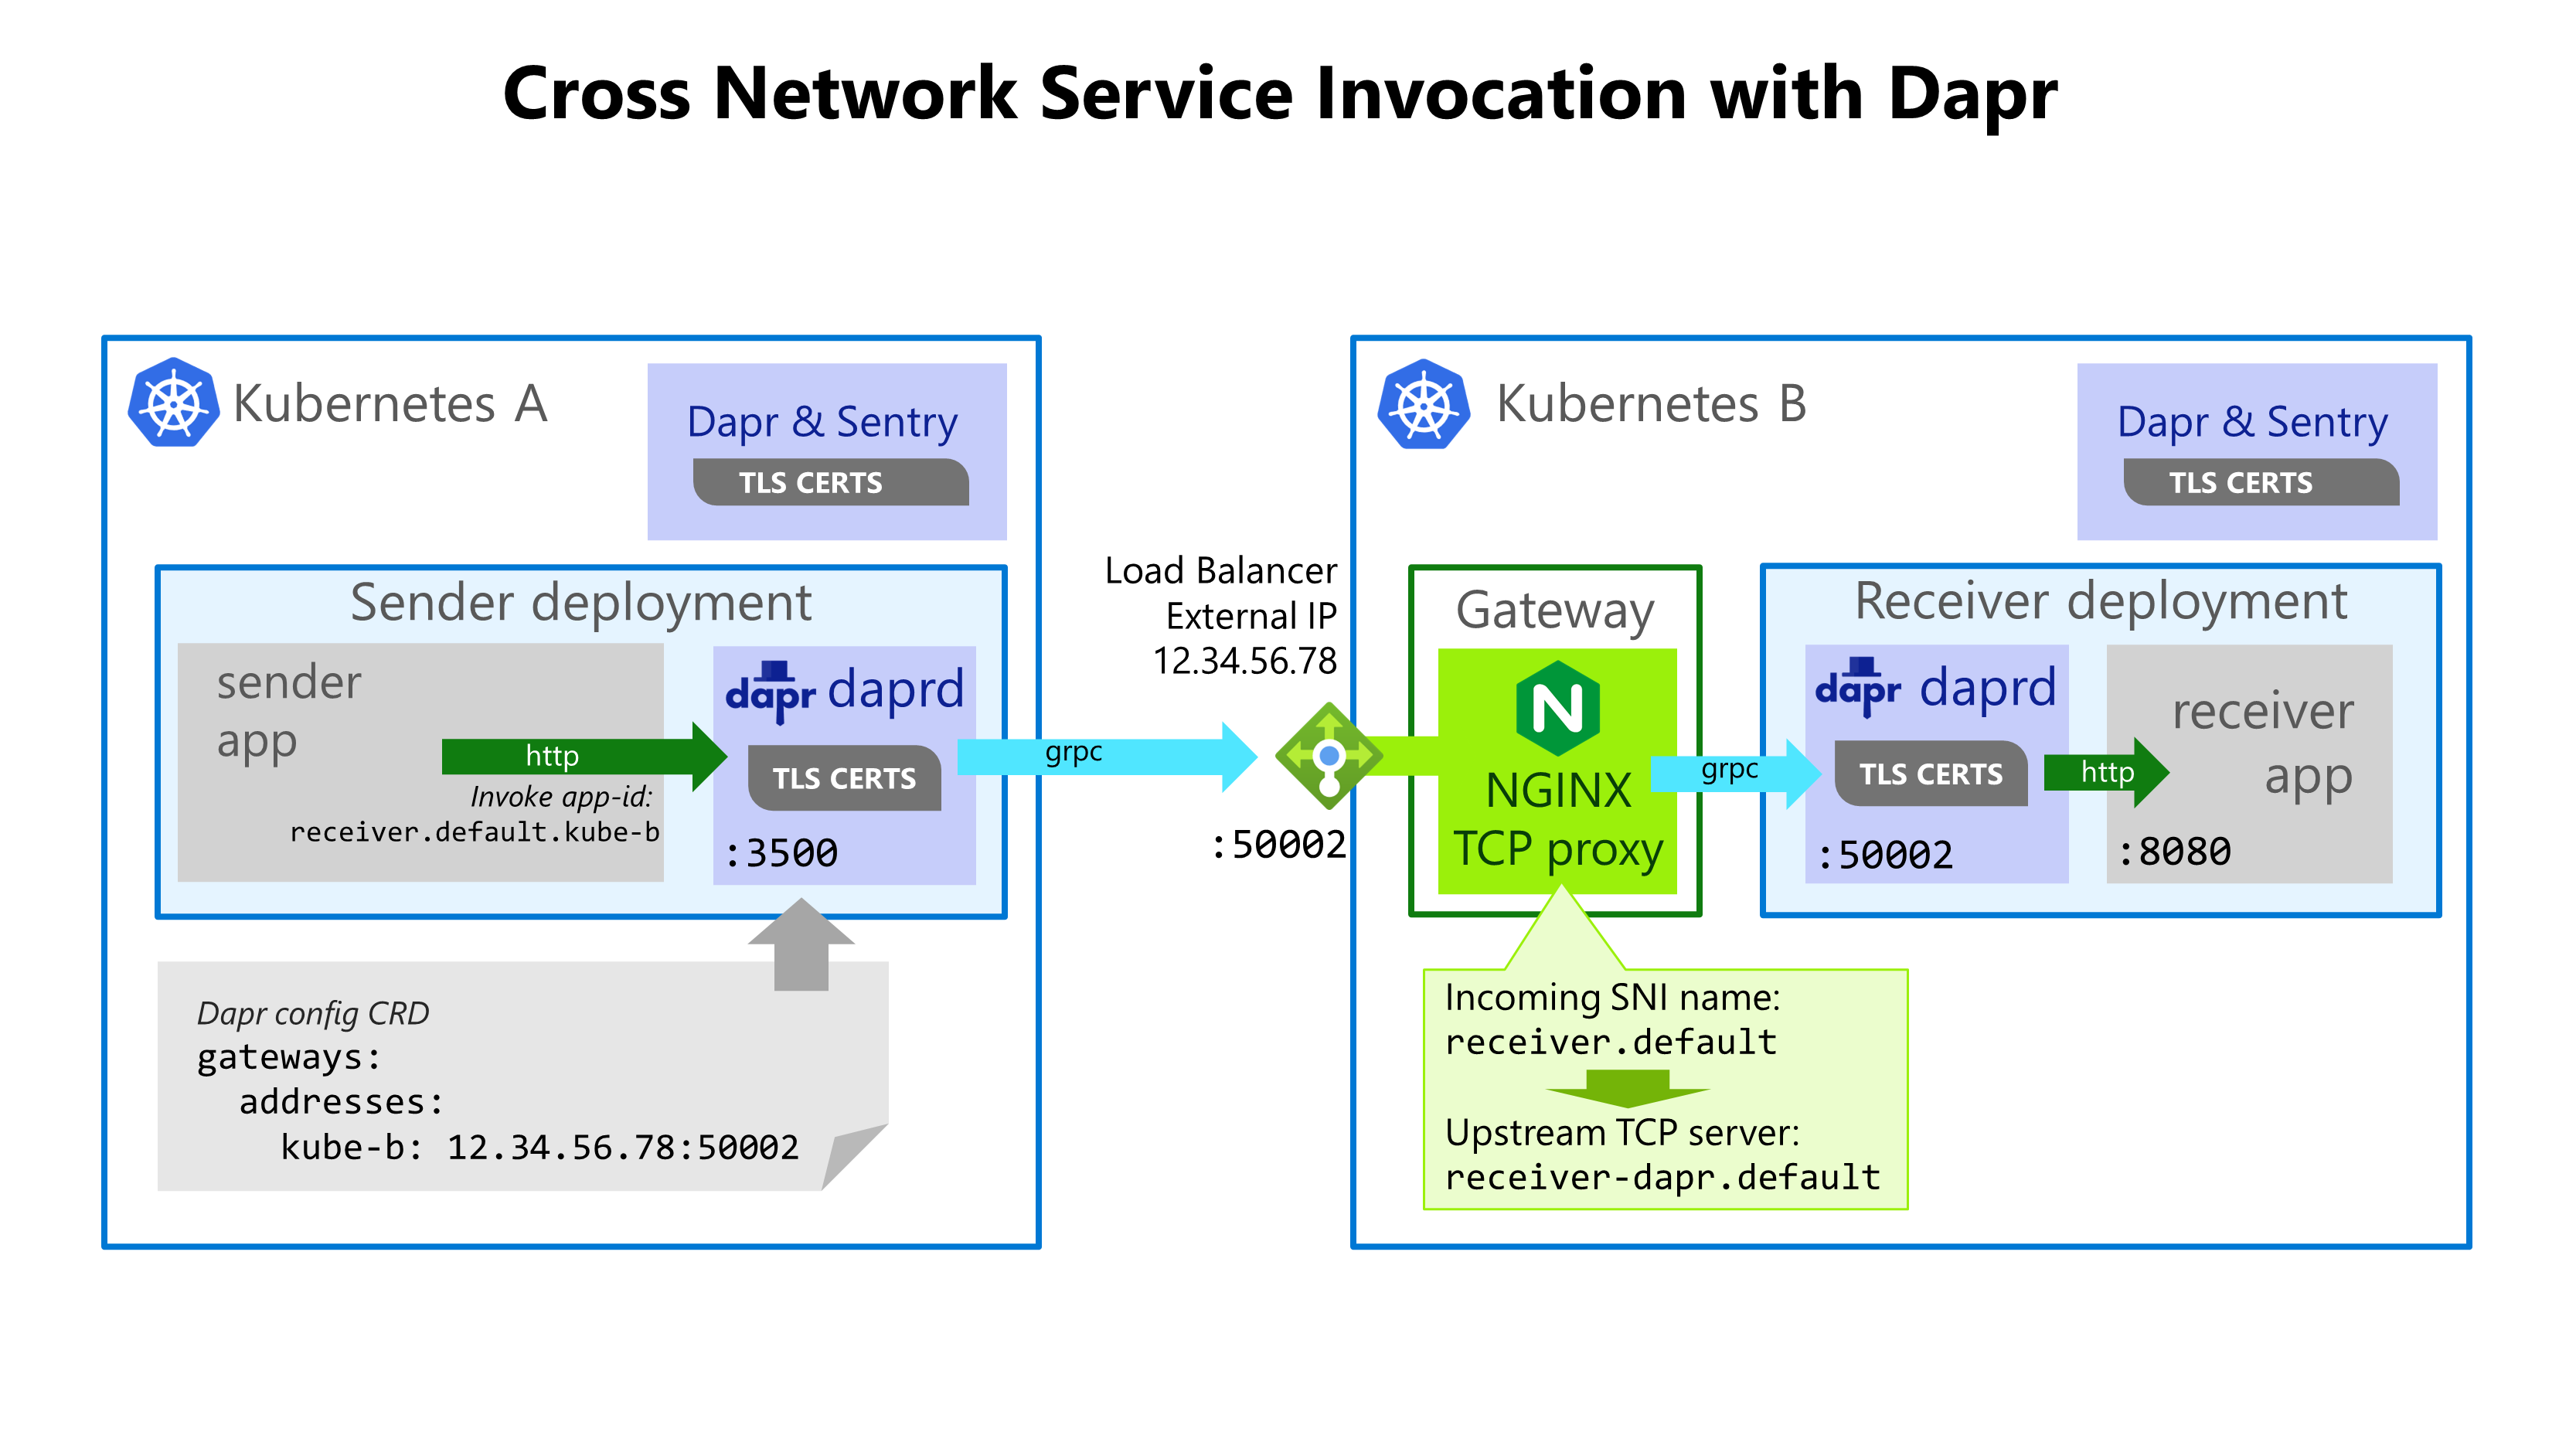Click the green load balancer diamond icon

pyautogui.click(x=1328, y=756)
